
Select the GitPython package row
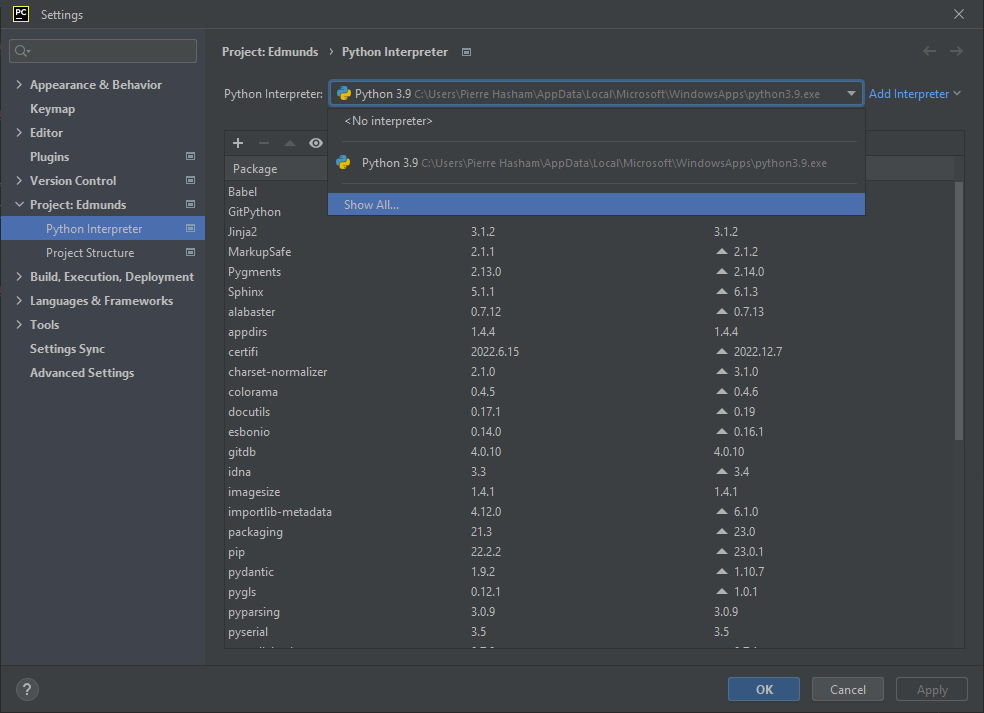254,212
